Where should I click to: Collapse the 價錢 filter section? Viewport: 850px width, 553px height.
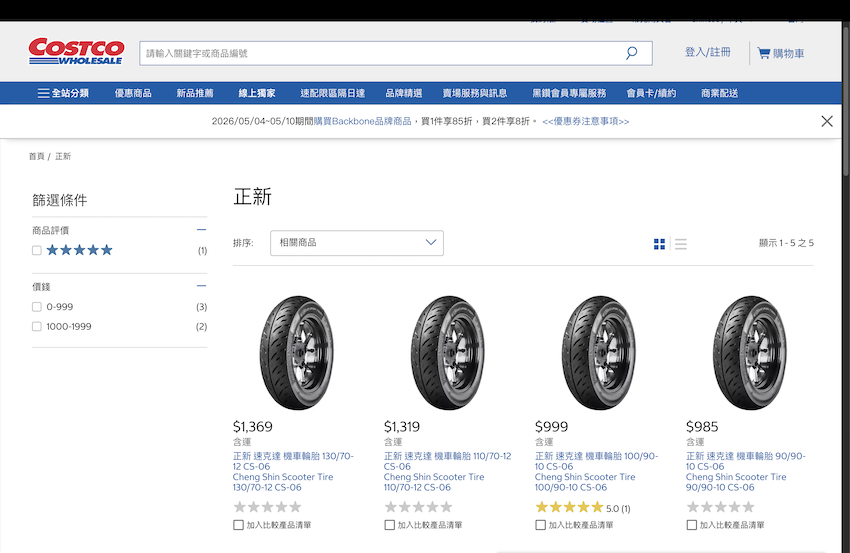click(x=201, y=286)
